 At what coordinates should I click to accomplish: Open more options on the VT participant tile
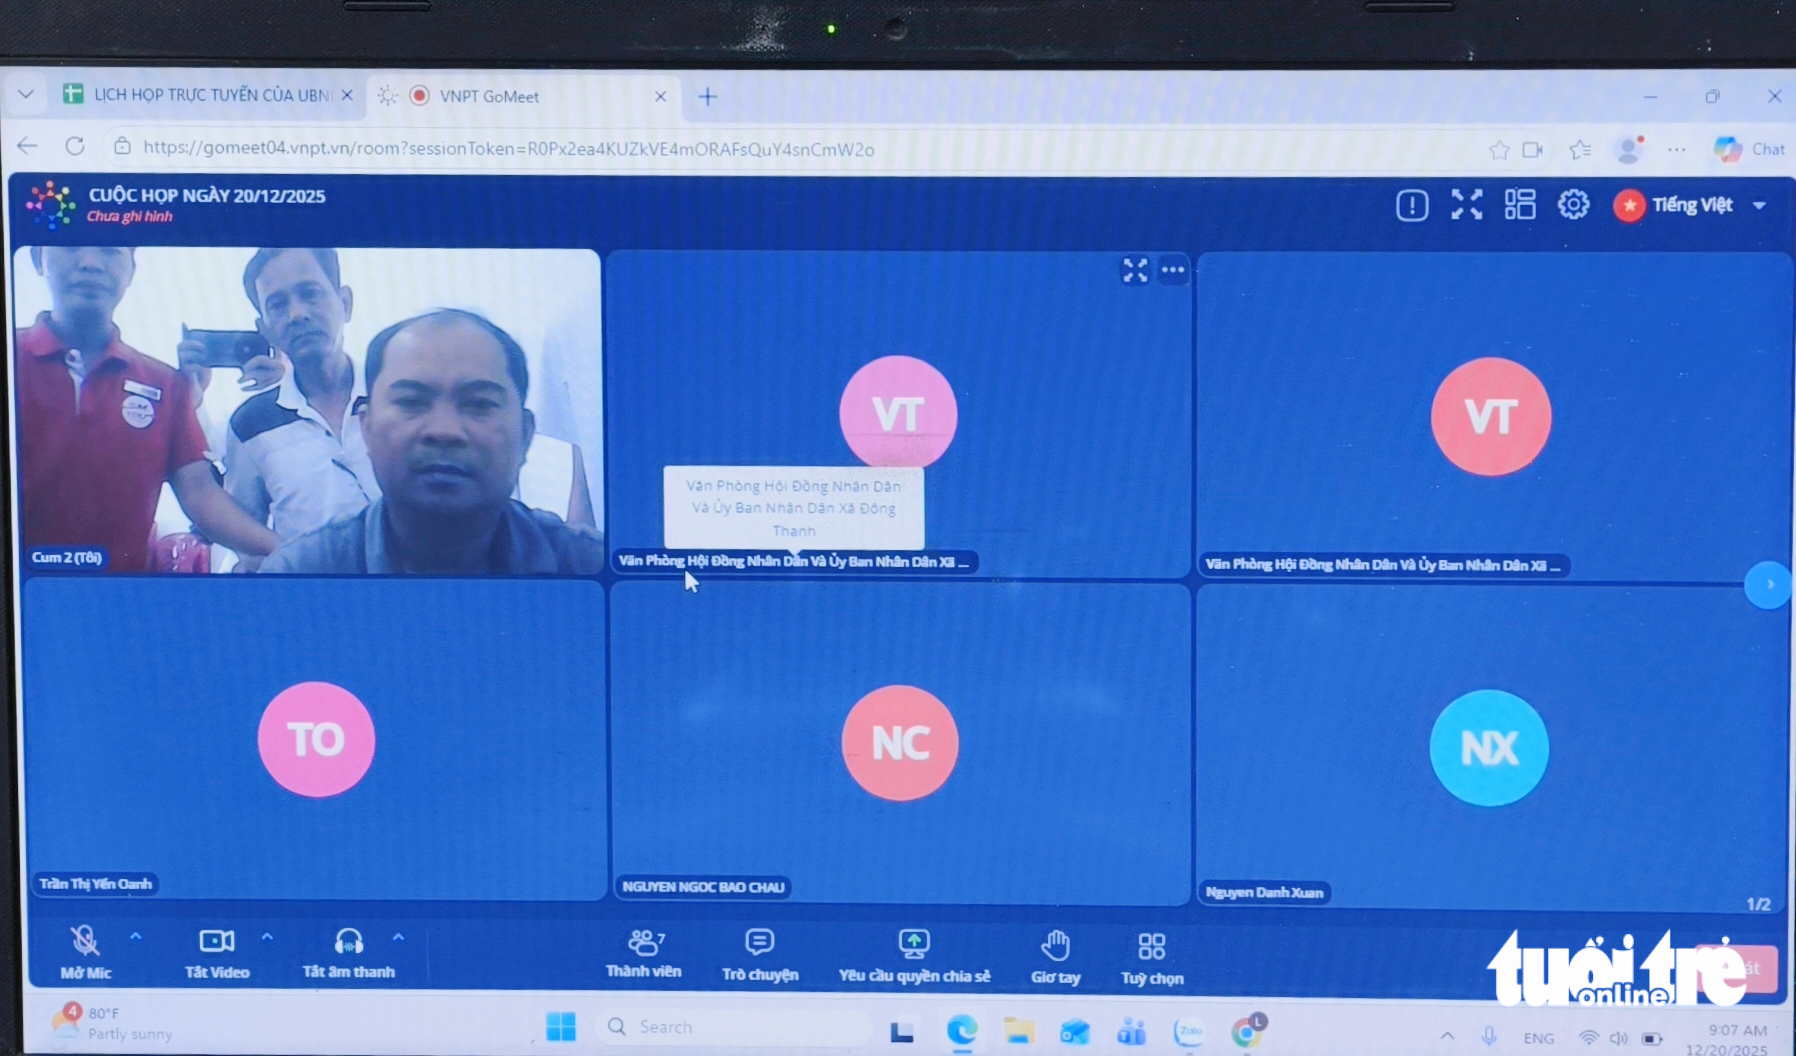pos(1173,270)
